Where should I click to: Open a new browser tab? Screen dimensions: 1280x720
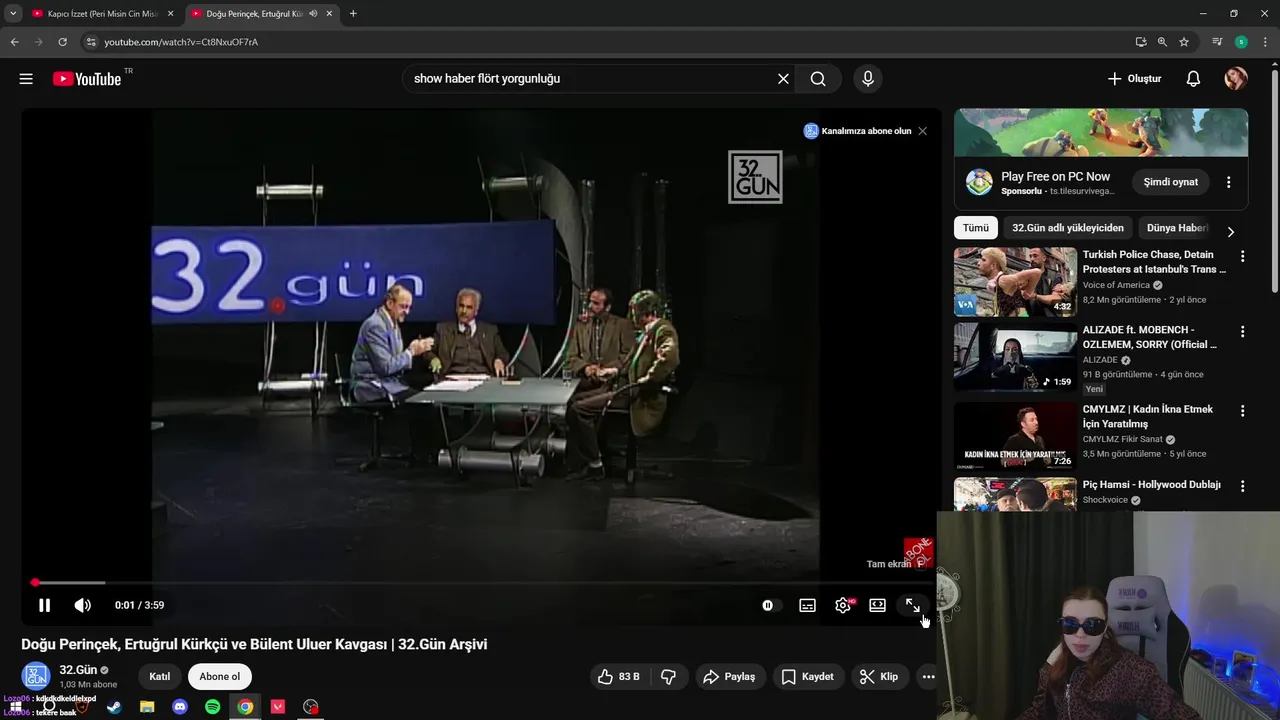tap(353, 14)
